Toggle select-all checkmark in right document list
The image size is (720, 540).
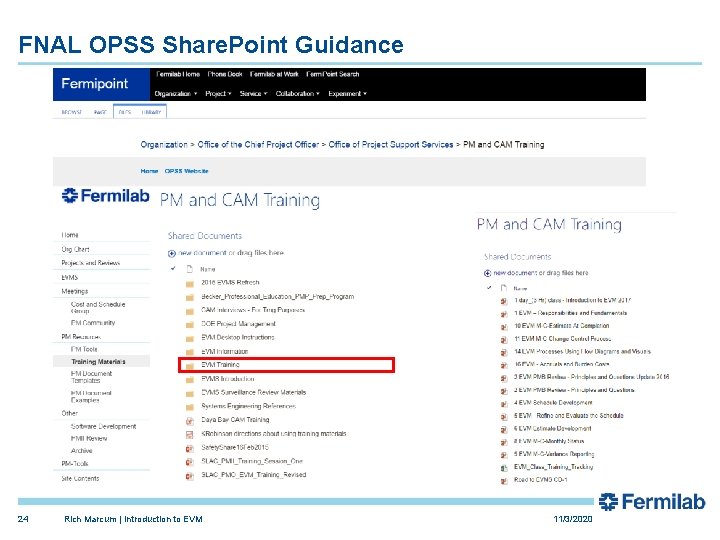(x=489, y=288)
